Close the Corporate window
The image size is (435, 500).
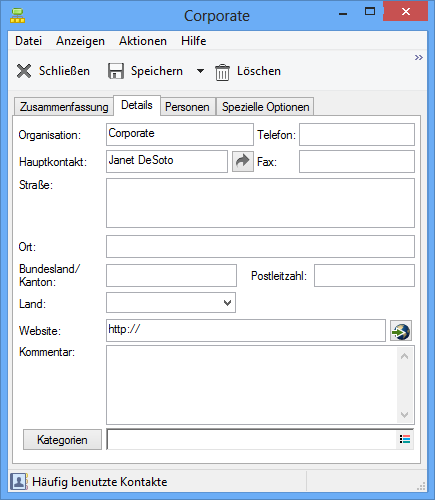point(406,12)
